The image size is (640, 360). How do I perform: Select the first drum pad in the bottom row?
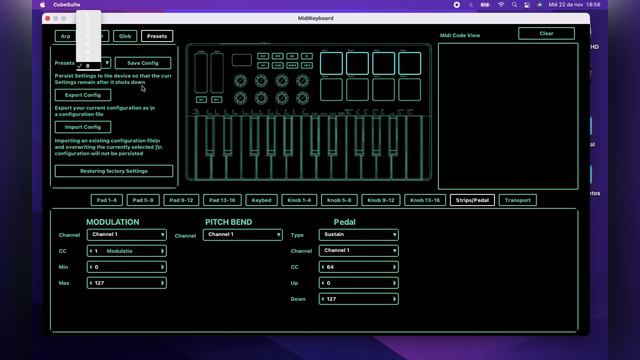(x=331, y=89)
